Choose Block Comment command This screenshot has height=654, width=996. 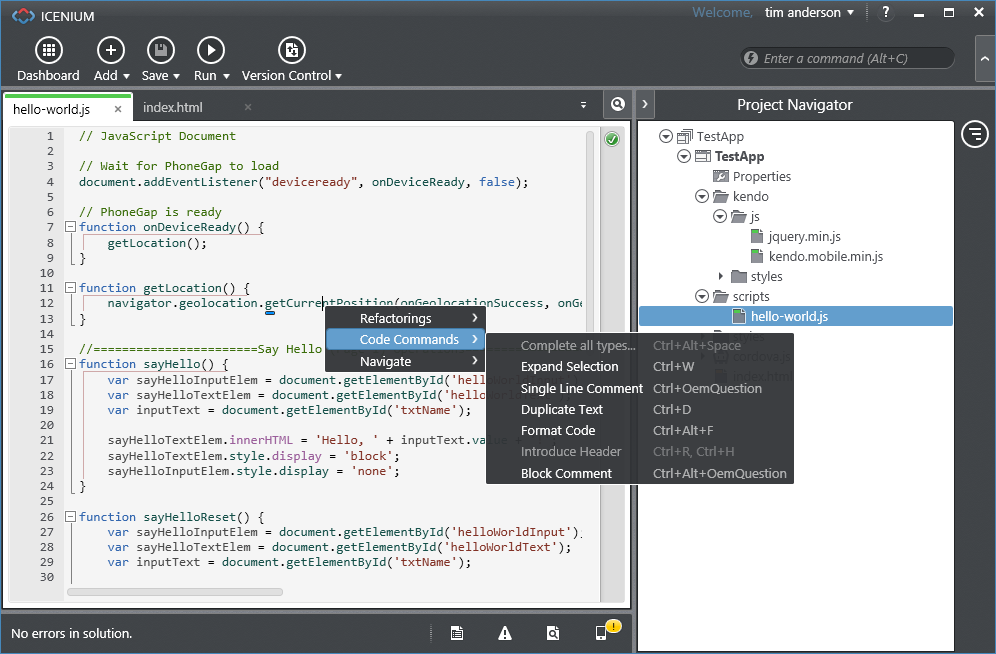coord(640,474)
